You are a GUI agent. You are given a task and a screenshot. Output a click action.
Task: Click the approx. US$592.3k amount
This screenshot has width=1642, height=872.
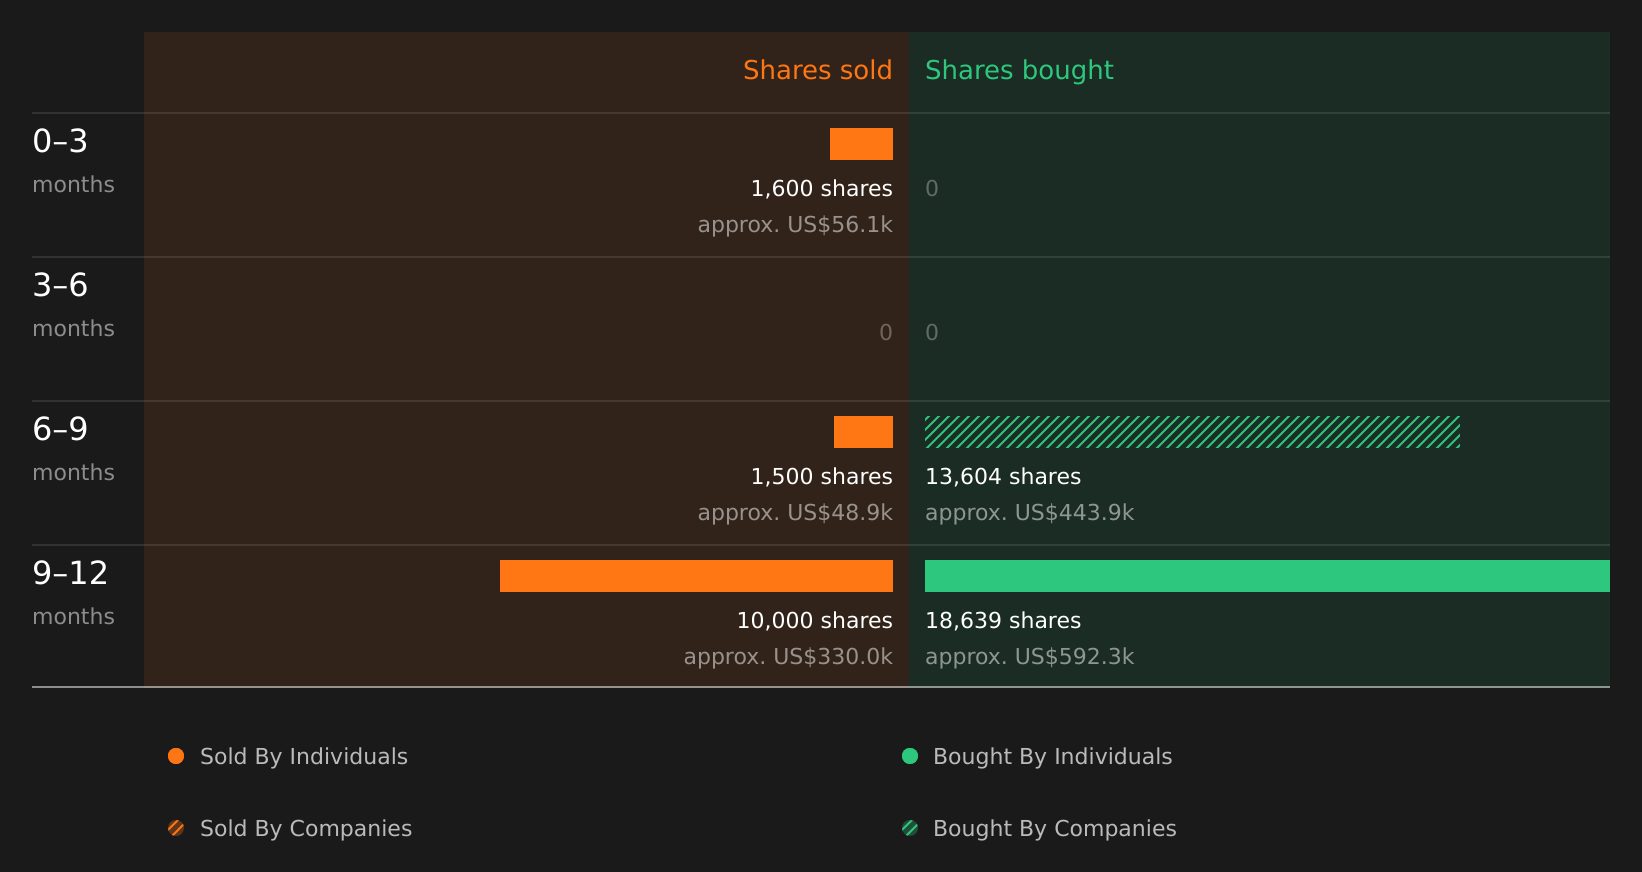click(1030, 656)
